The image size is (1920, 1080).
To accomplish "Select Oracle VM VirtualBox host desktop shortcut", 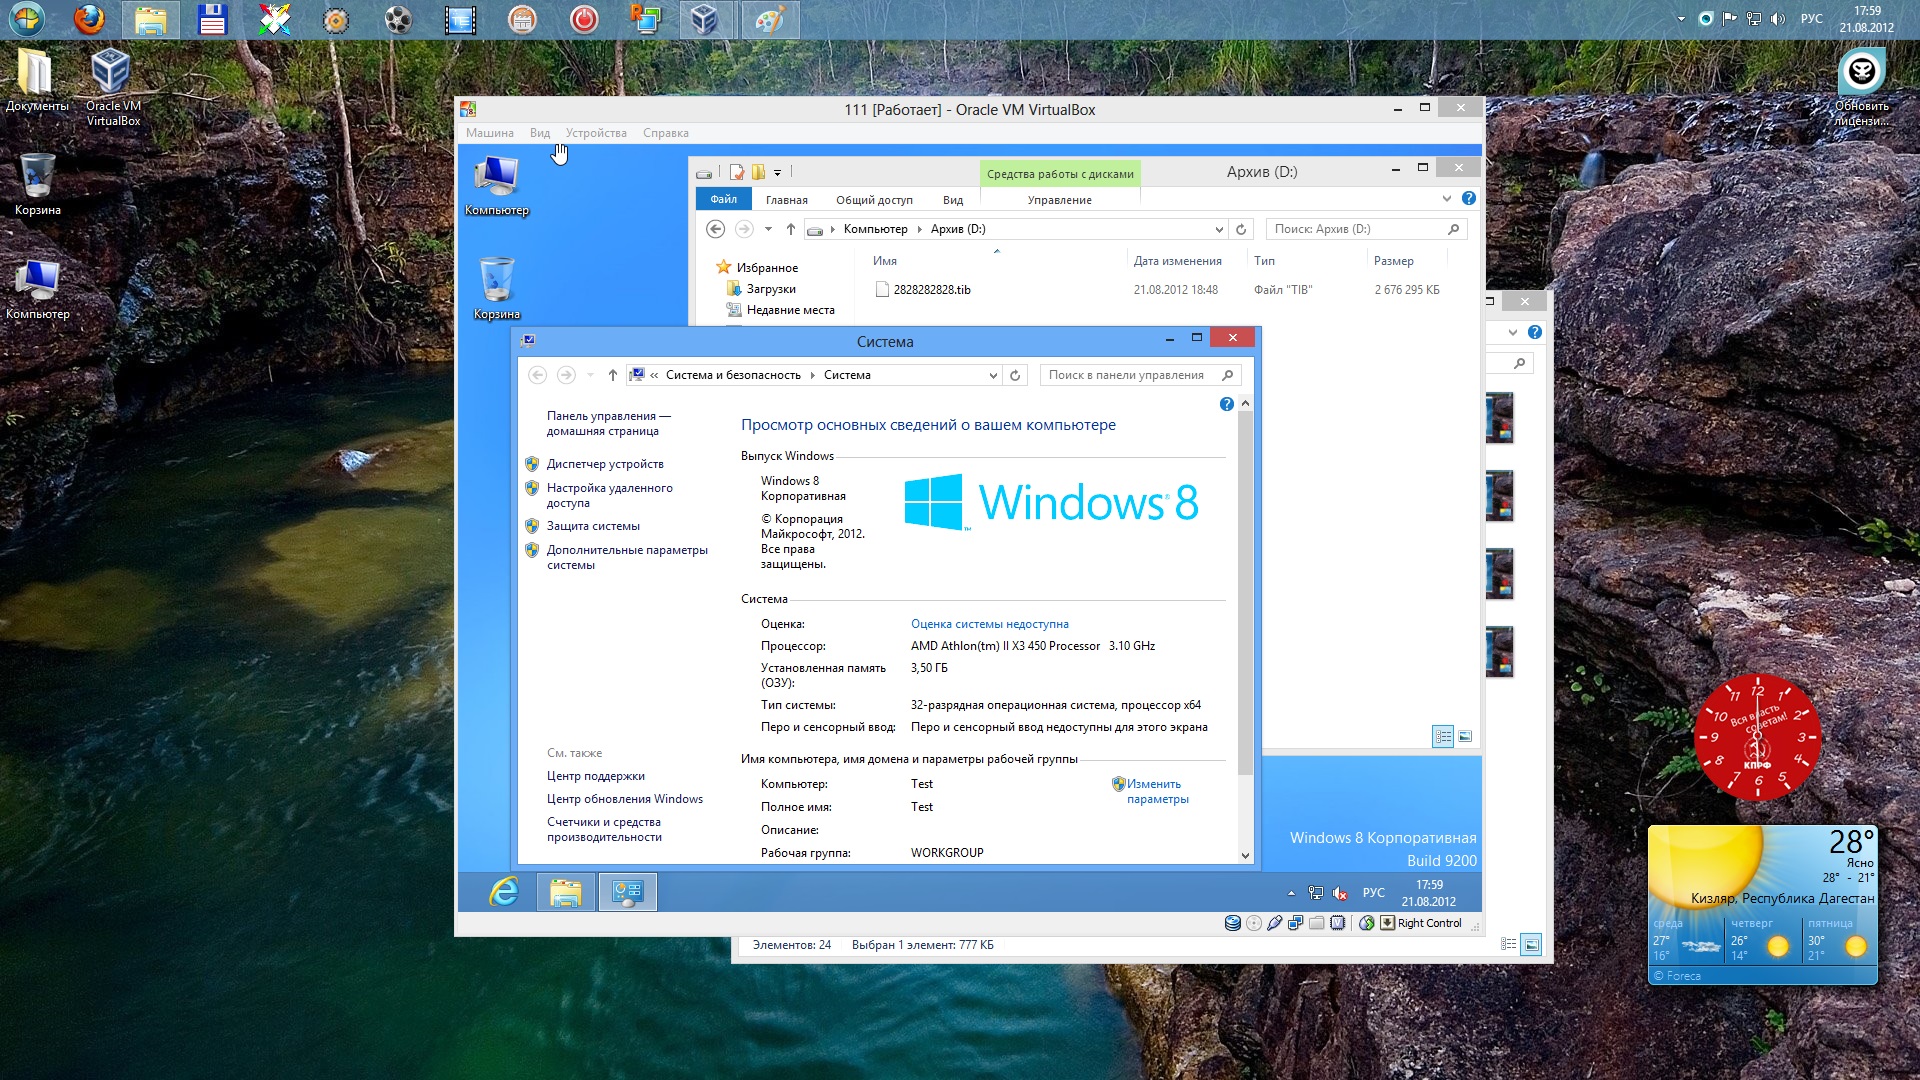I will 112,88.
